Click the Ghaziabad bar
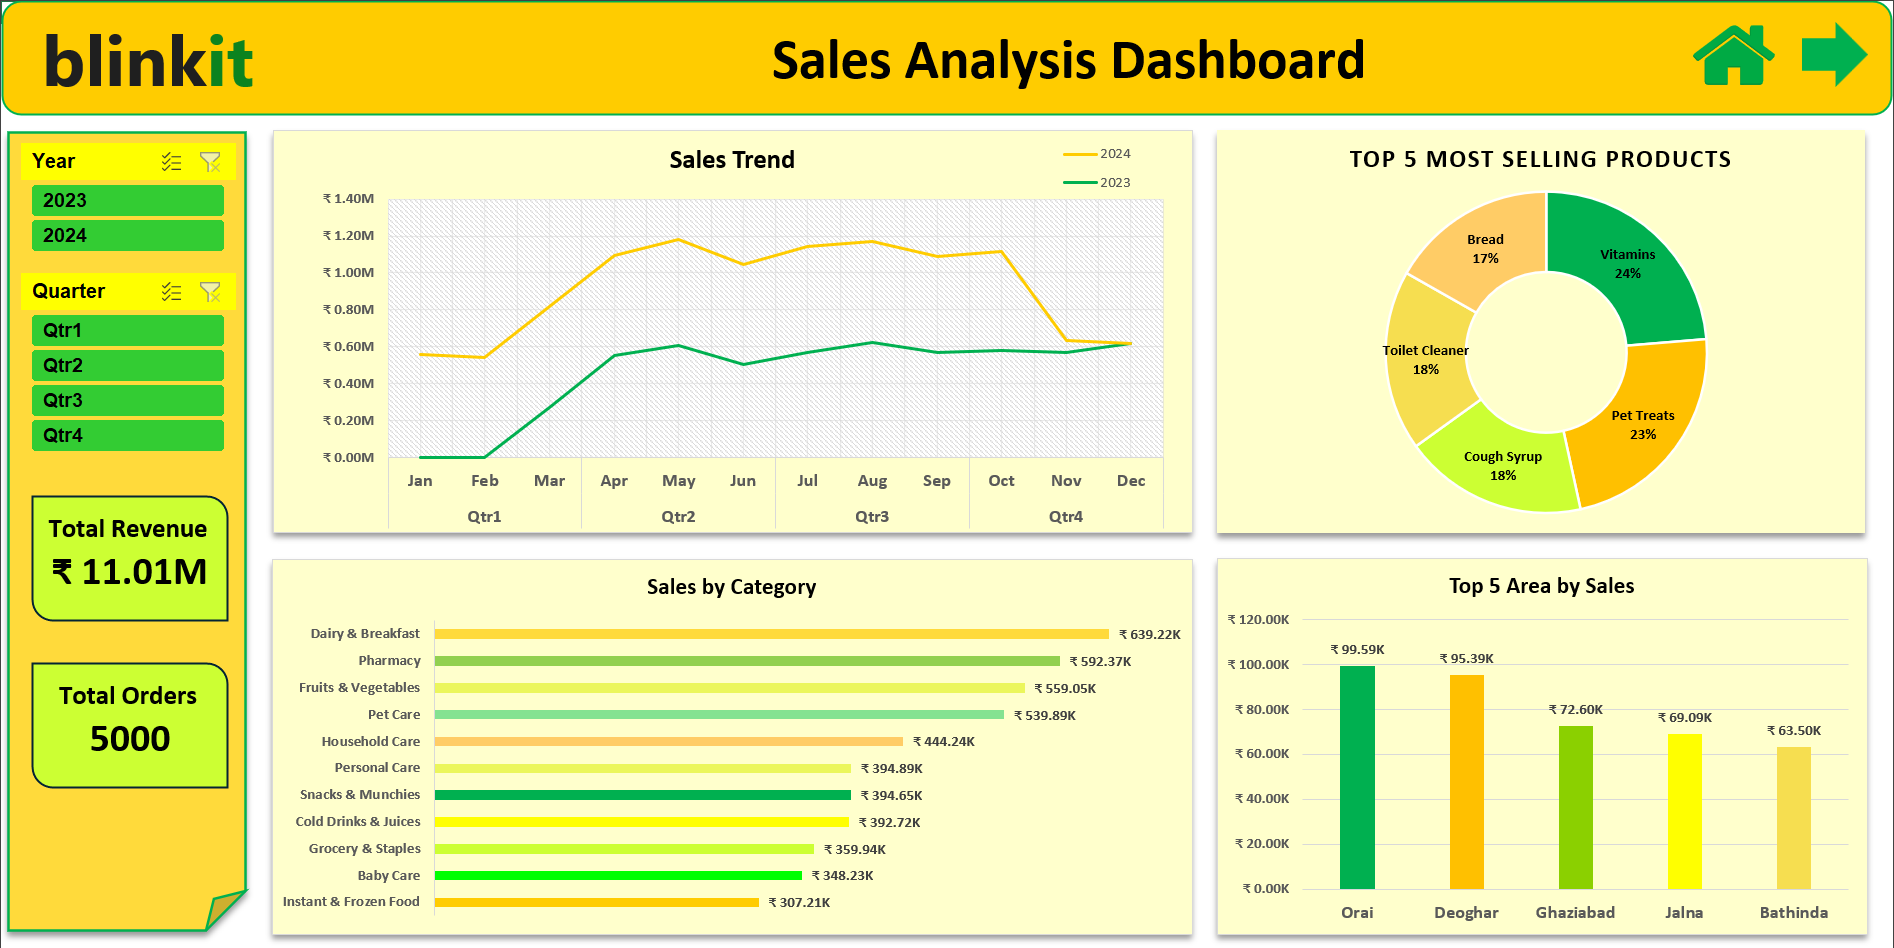Screen dimensions: 1894x948 pos(1576,807)
